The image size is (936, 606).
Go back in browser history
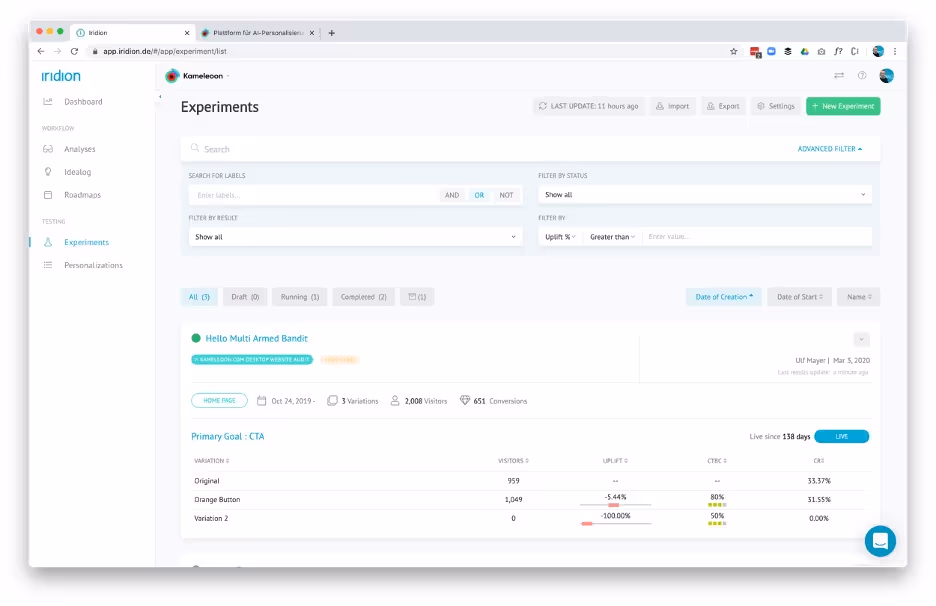pyautogui.click(x=41, y=51)
